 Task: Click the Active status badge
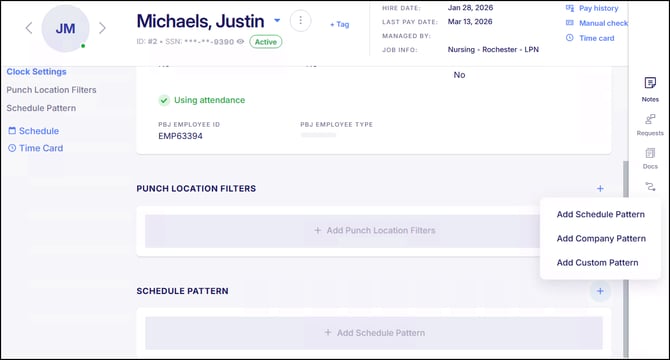[266, 42]
